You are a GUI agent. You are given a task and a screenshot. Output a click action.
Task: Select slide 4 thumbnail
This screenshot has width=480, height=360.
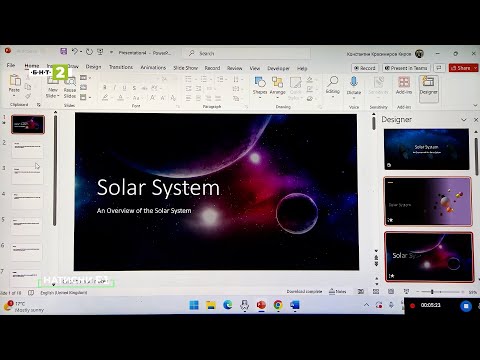[x=27, y=200]
